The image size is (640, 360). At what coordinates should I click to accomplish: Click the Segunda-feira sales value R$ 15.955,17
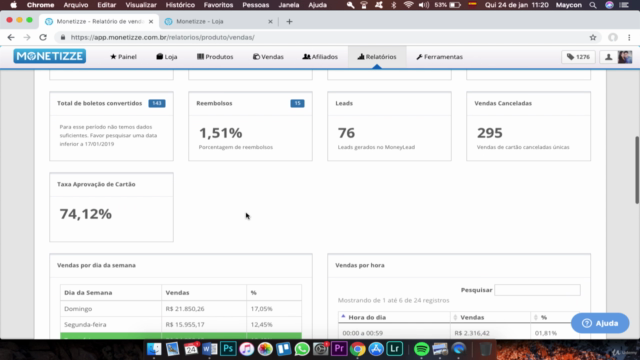(x=185, y=324)
